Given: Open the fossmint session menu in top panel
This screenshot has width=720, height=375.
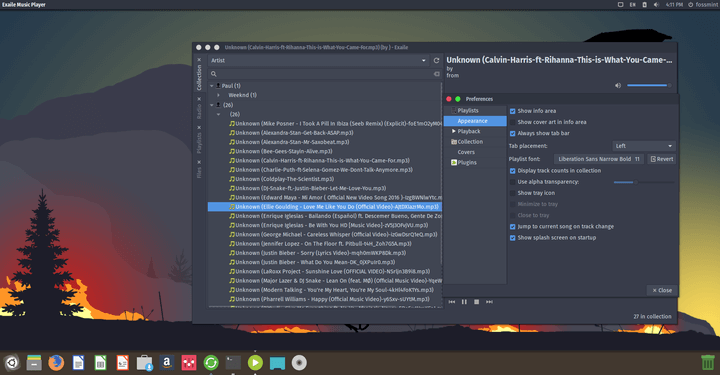Looking at the screenshot, I should tap(703, 5).
